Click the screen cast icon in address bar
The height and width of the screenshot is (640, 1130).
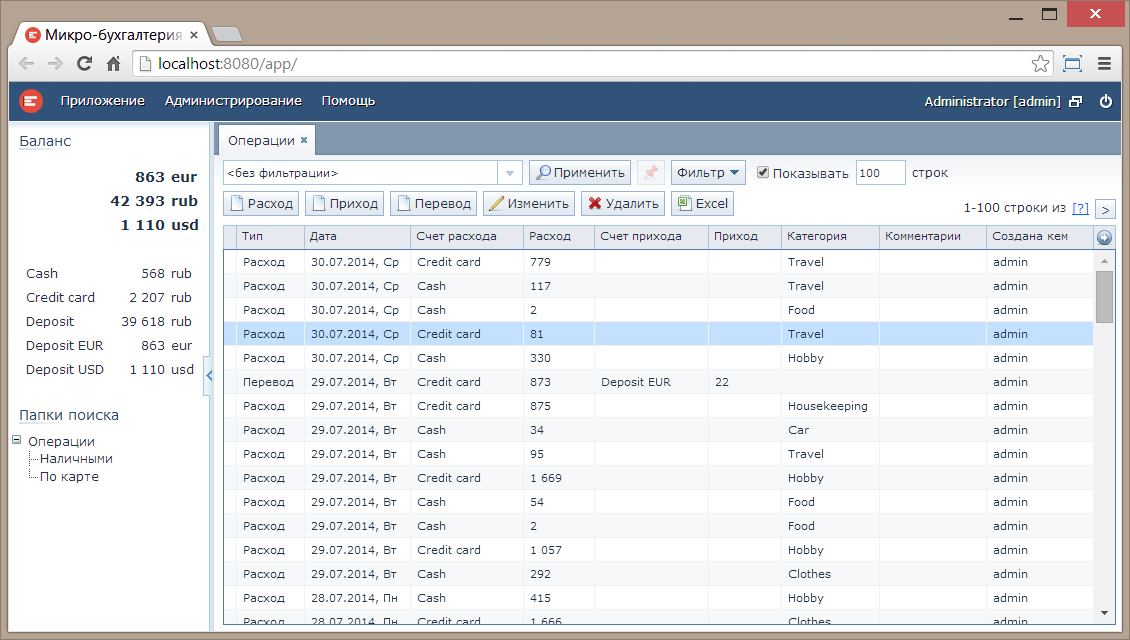point(1072,63)
